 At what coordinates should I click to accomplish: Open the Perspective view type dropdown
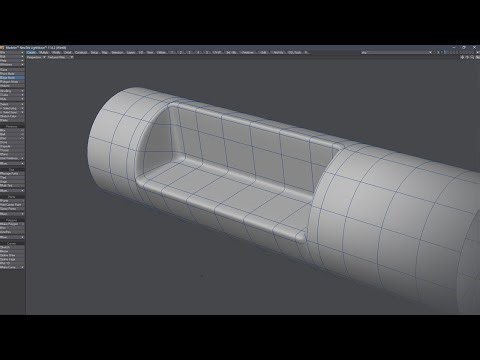click(36, 57)
